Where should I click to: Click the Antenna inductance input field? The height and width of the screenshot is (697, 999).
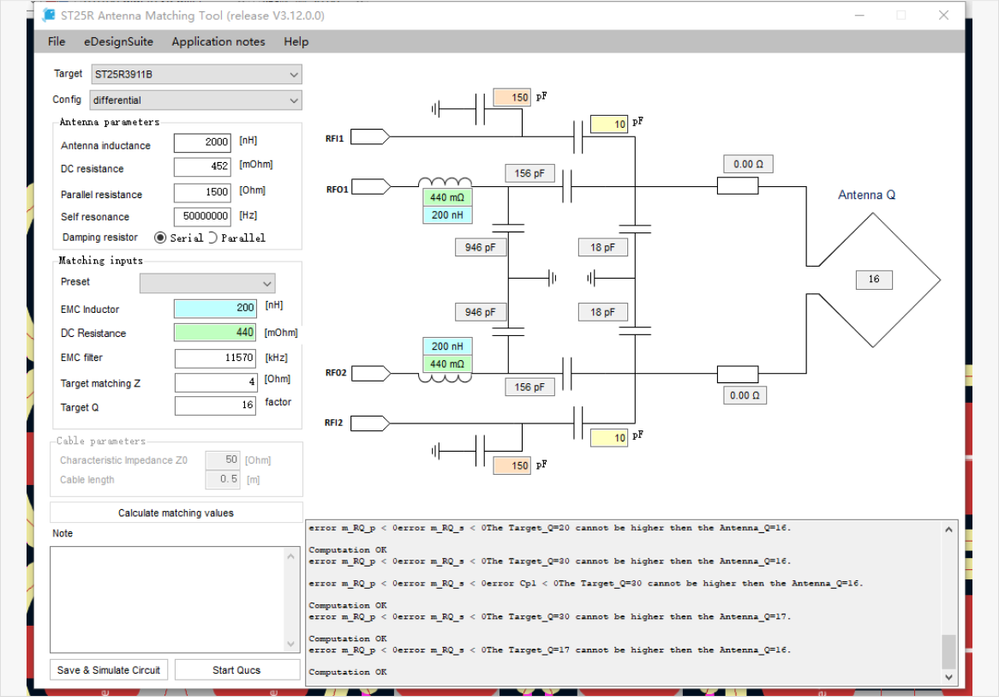(202, 144)
